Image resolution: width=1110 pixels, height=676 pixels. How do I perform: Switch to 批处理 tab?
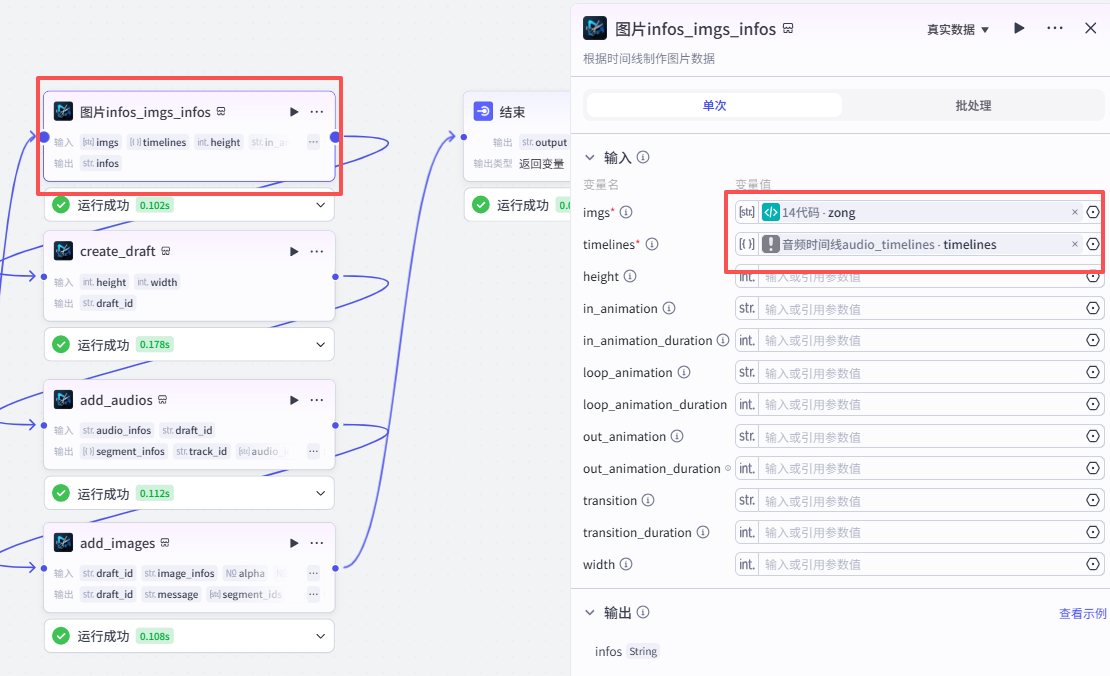973,105
